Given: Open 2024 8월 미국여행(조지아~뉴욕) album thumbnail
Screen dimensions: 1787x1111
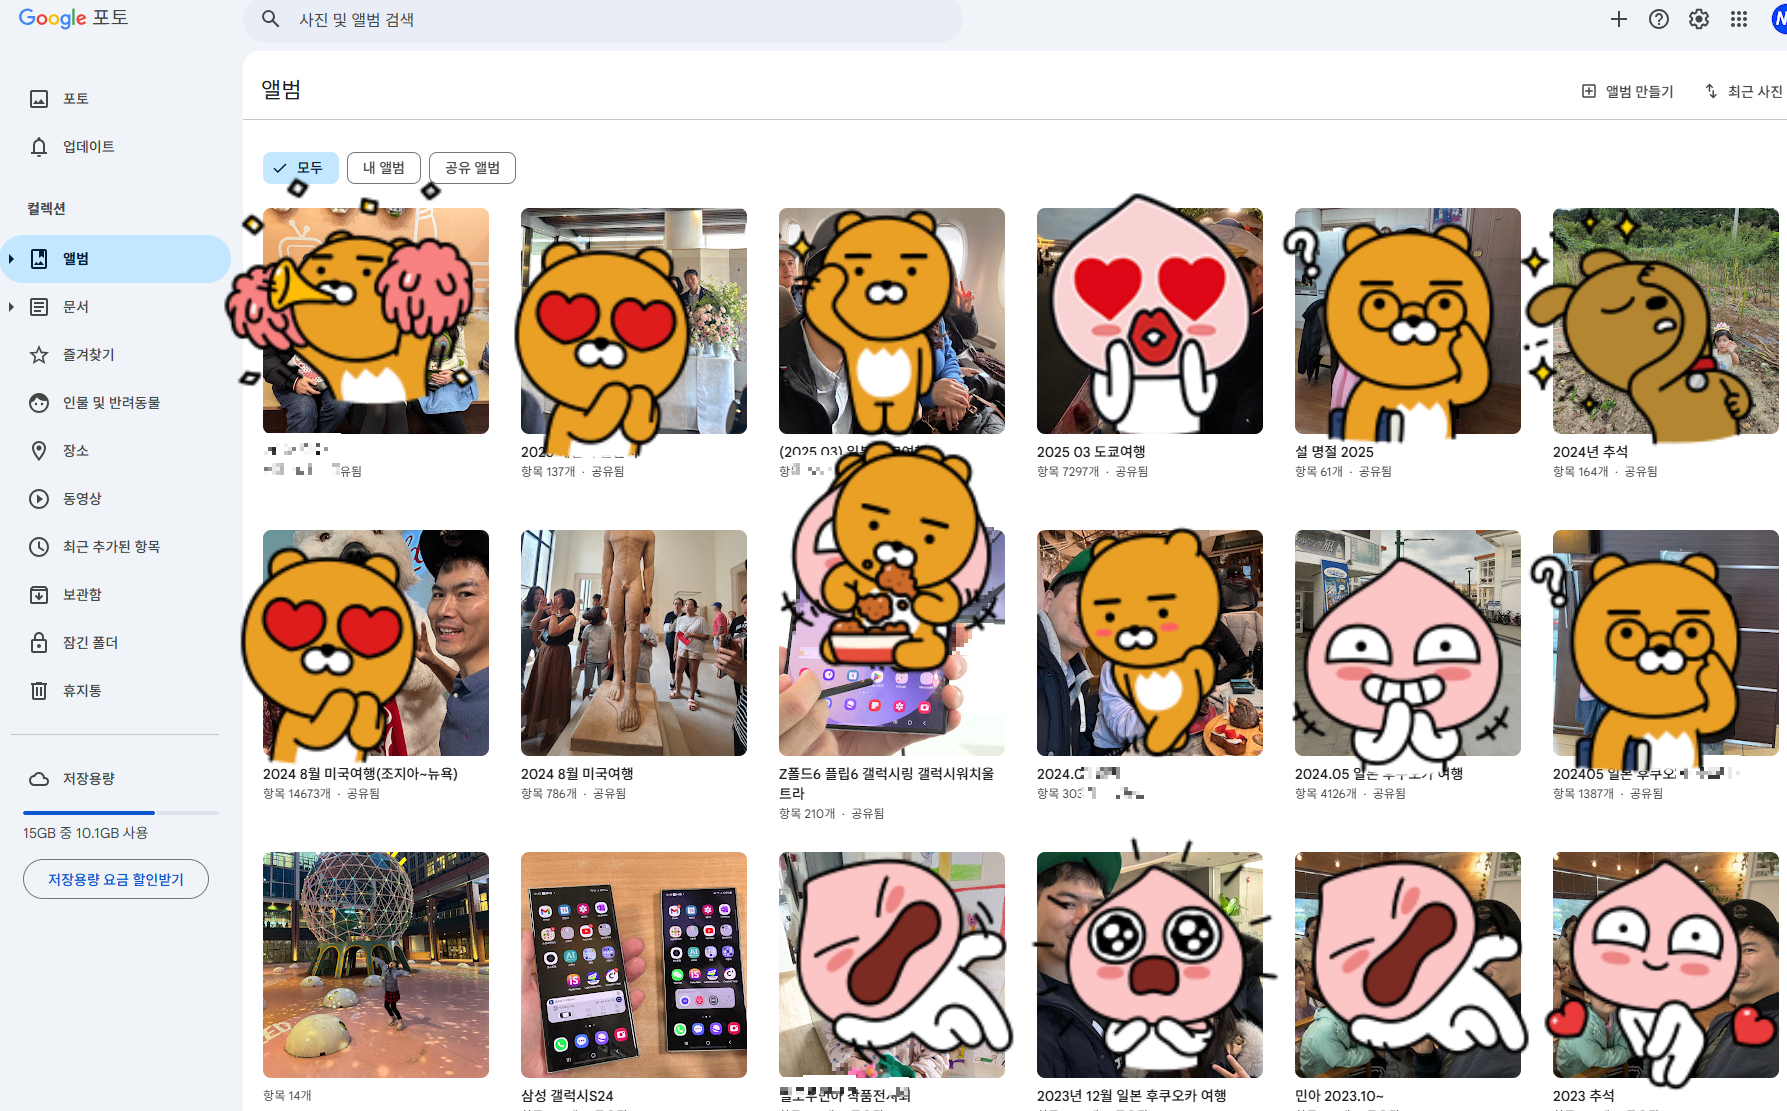Looking at the screenshot, I should click(376, 643).
